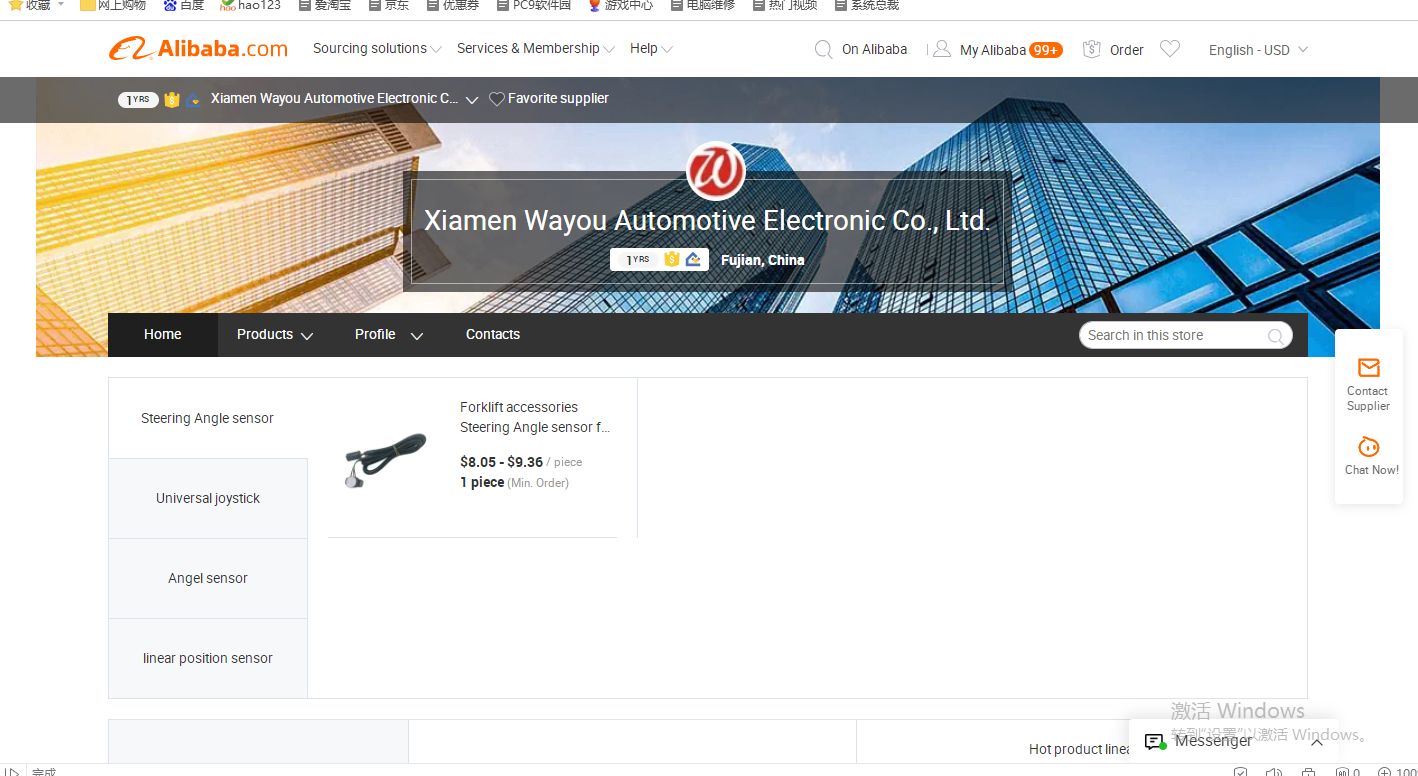1418x776 pixels.
Task: Click the 1YRS badge in the top gray bar
Action: 138,99
